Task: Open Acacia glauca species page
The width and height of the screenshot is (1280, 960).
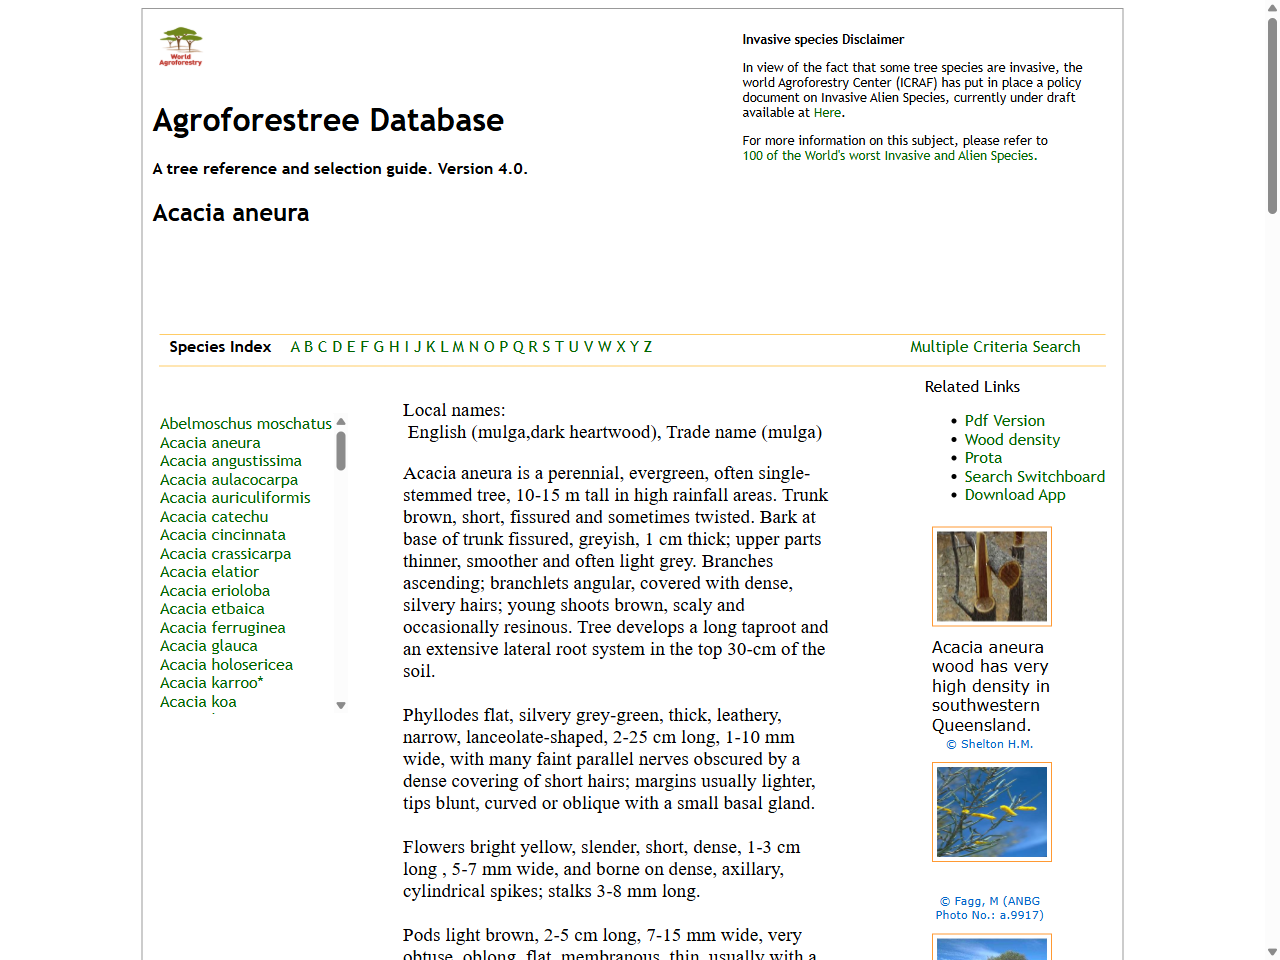Action: [x=209, y=646]
